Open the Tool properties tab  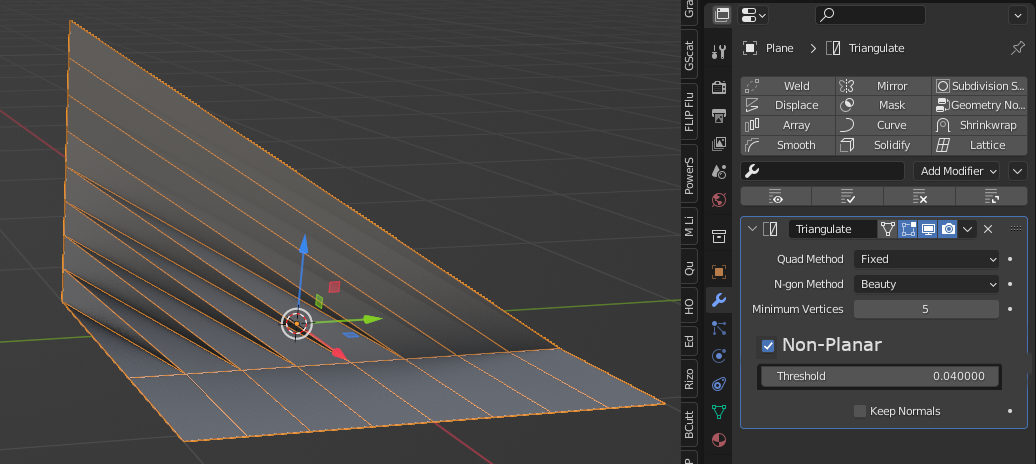coord(719,51)
